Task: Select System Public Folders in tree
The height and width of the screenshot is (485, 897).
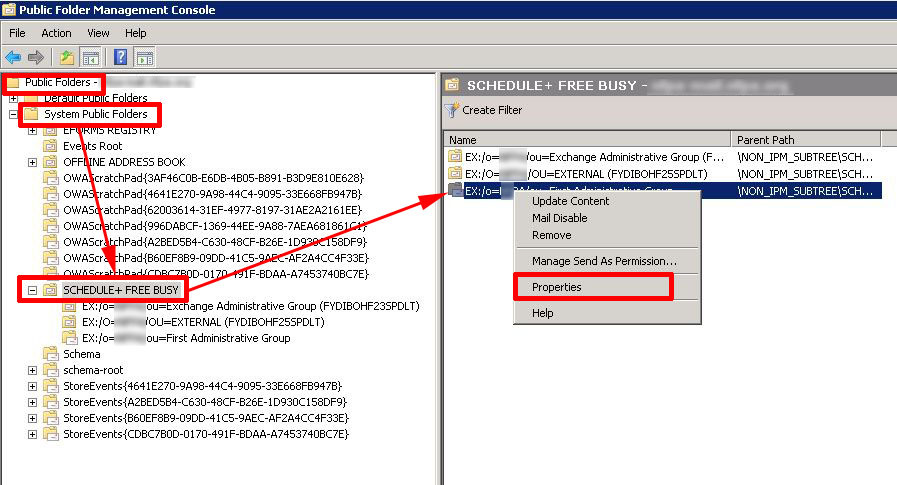Action: pyautogui.click(x=96, y=114)
